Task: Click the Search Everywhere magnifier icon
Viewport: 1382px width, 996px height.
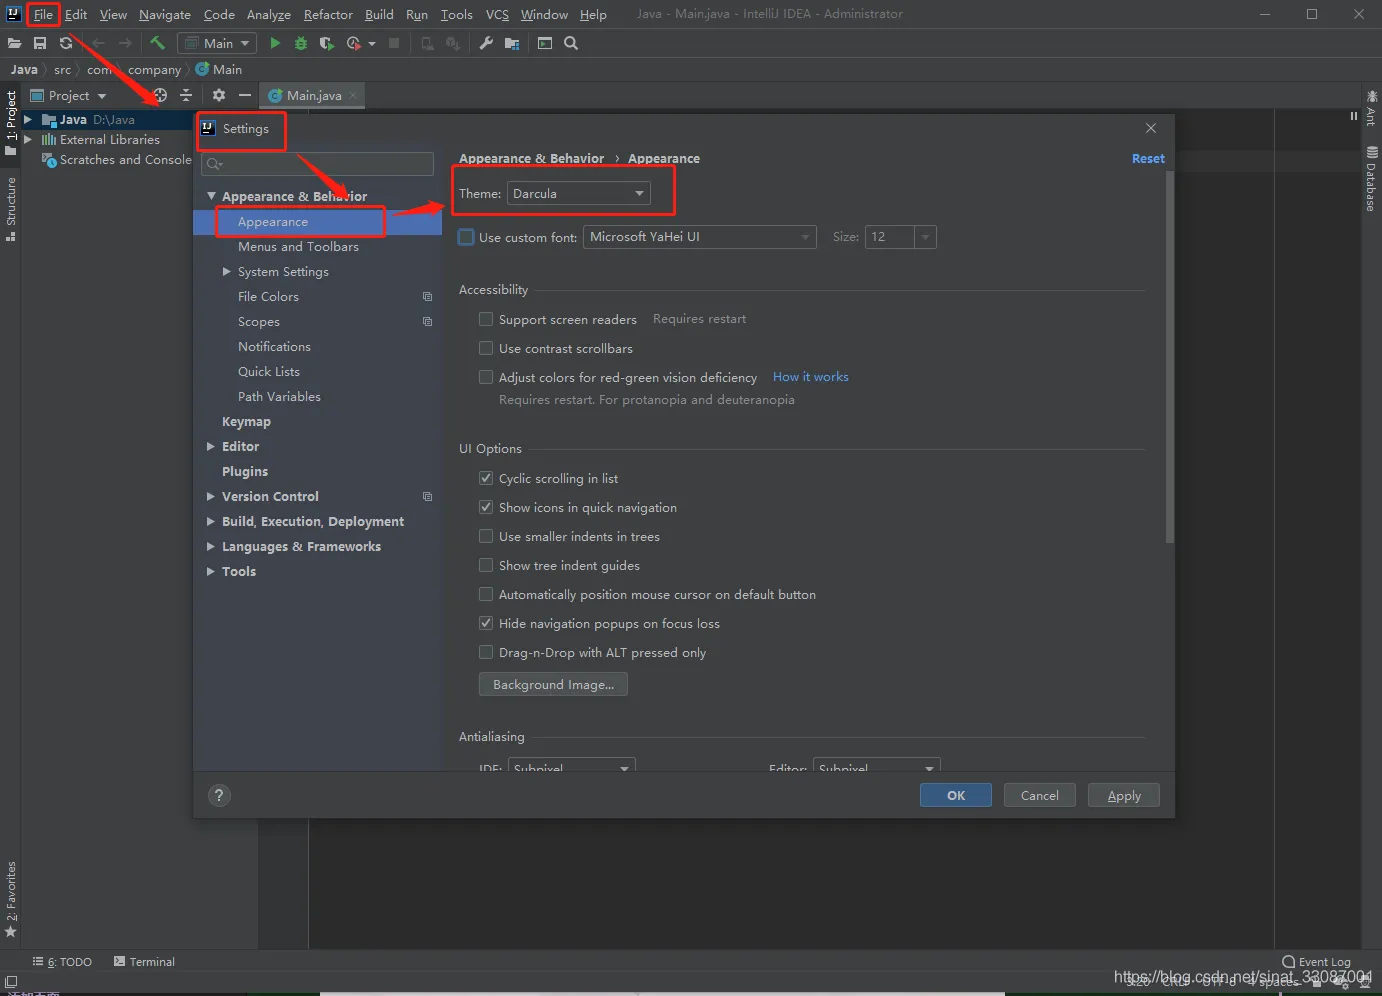Action: (571, 43)
